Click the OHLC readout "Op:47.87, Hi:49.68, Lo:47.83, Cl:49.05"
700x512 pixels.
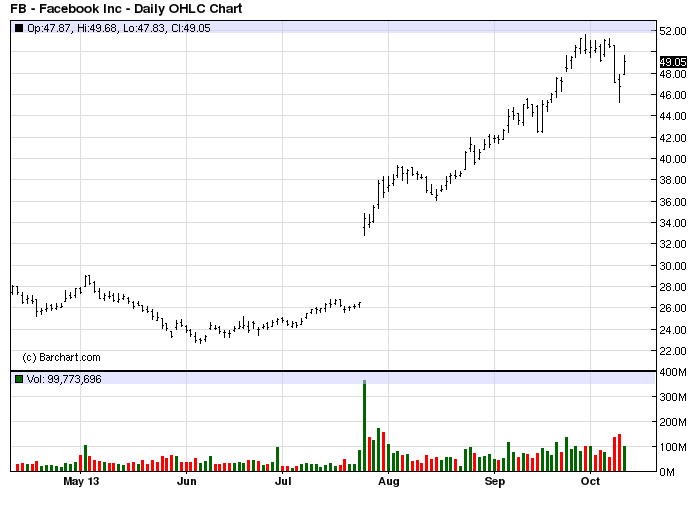point(119,28)
